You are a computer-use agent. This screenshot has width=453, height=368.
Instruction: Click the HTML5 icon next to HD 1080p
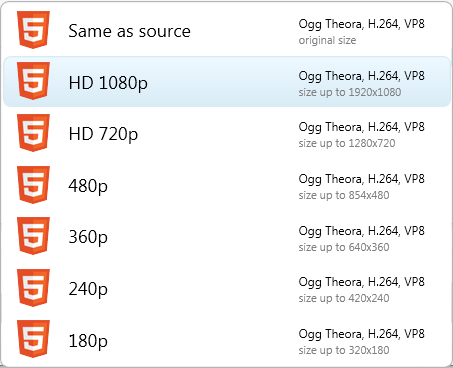[33, 81]
